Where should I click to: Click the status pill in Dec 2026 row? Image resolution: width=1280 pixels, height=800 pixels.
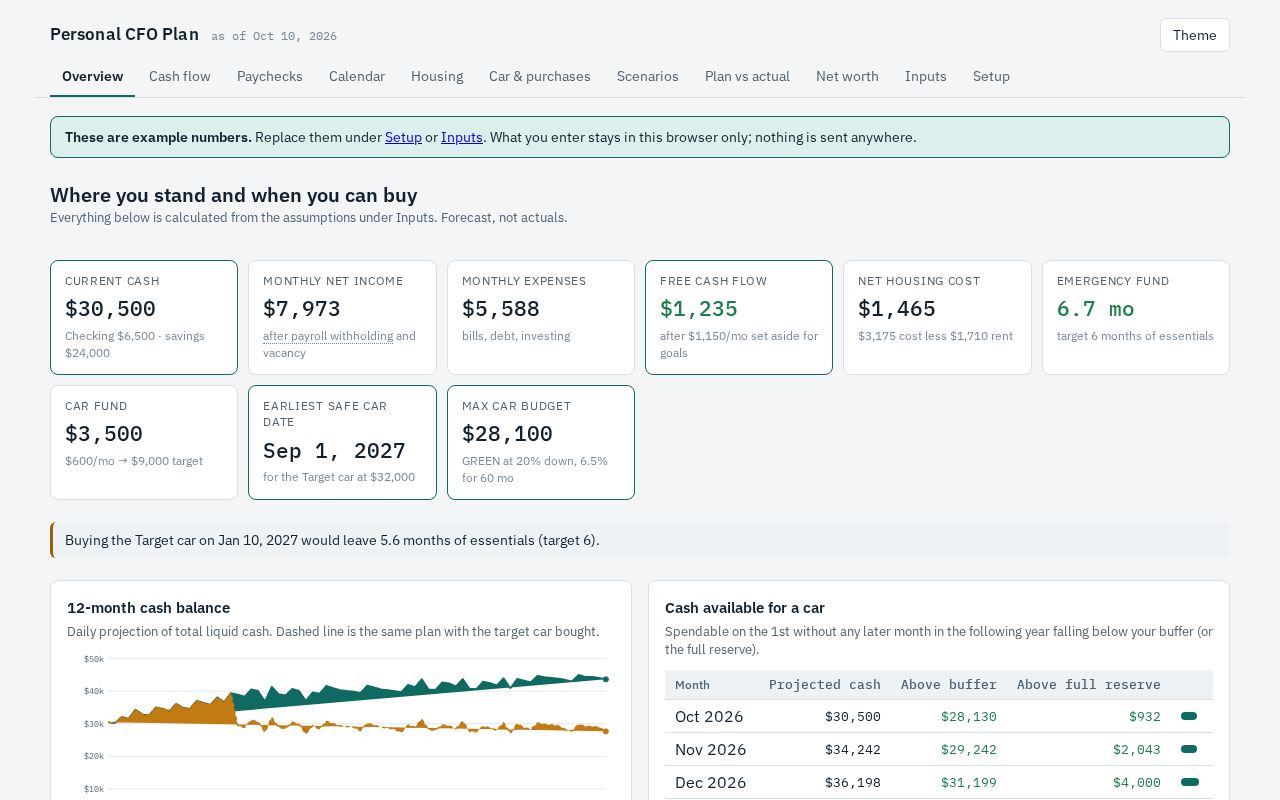click(x=1190, y=782)
